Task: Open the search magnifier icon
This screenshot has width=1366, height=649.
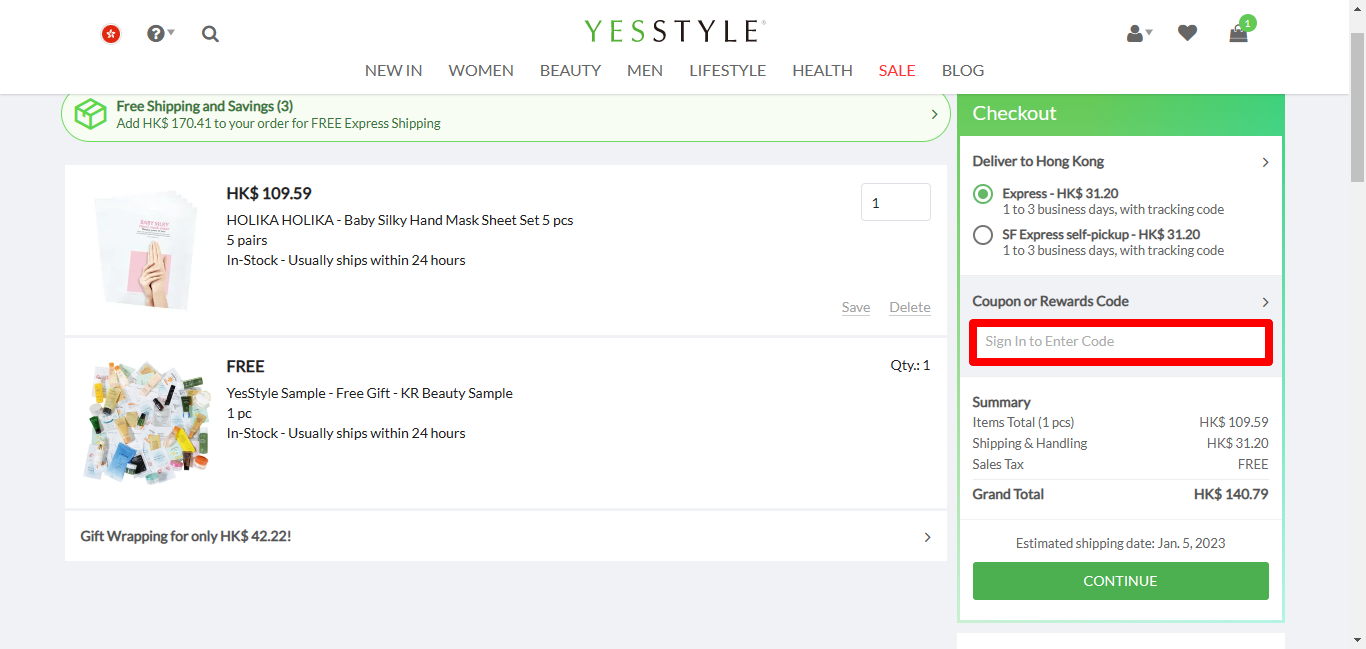Action: tap(210, 33)
